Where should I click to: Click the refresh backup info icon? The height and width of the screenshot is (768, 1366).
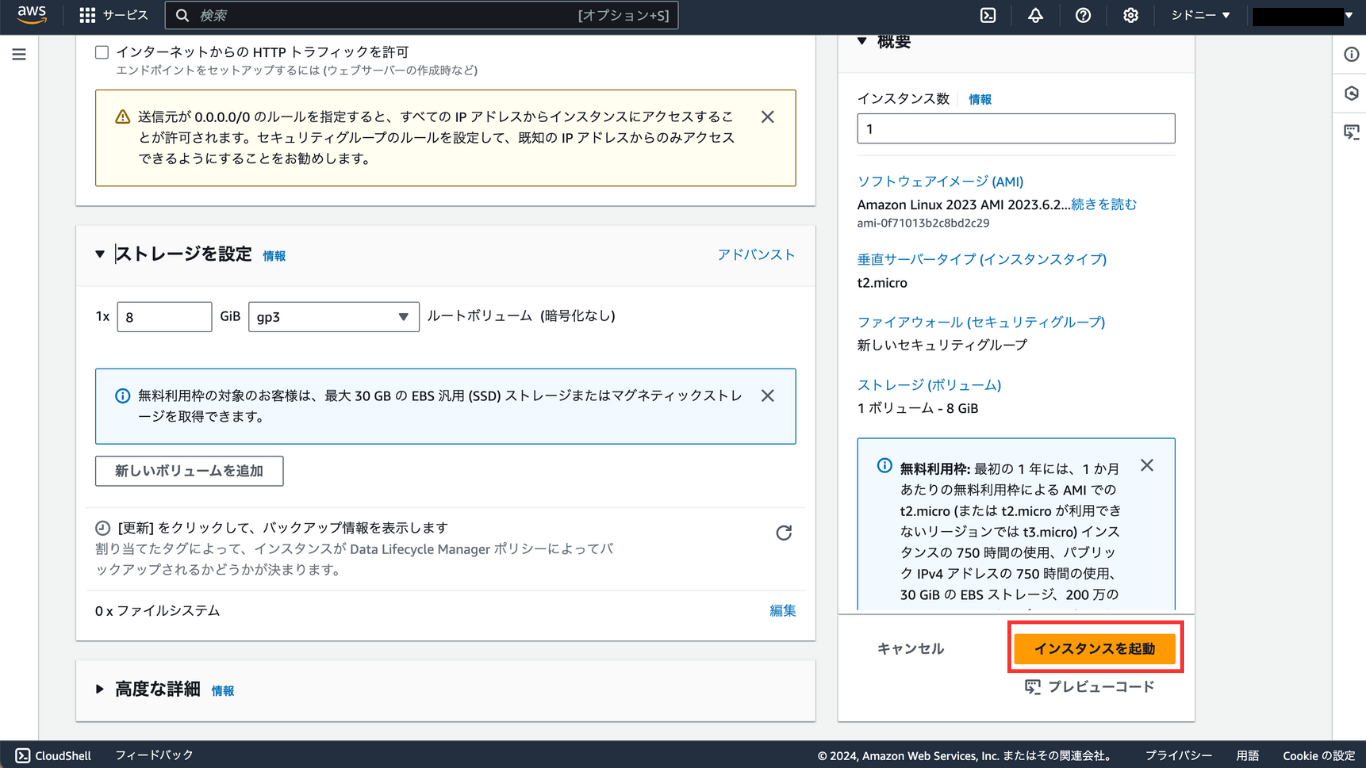click(784, 533)
